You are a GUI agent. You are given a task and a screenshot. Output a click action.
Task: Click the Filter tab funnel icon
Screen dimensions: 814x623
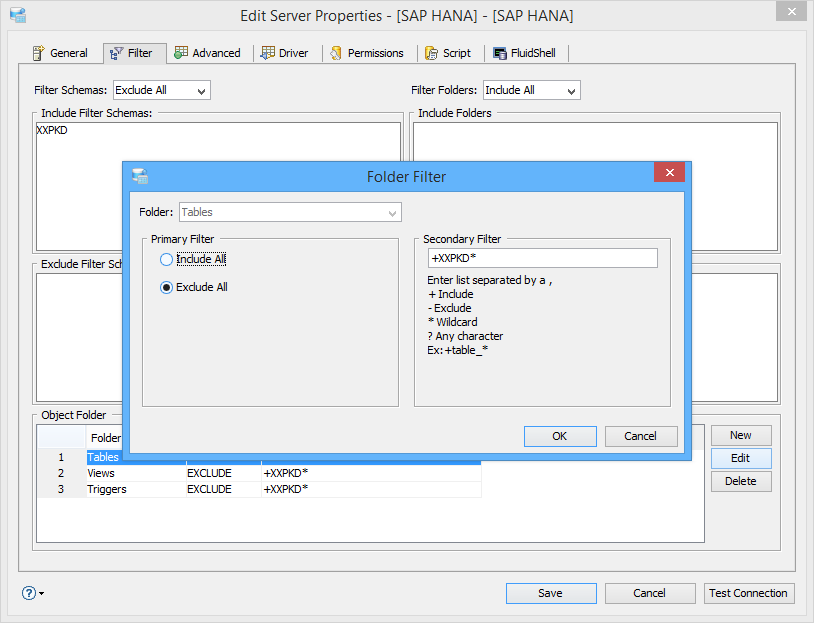click(x=116, y=53)
